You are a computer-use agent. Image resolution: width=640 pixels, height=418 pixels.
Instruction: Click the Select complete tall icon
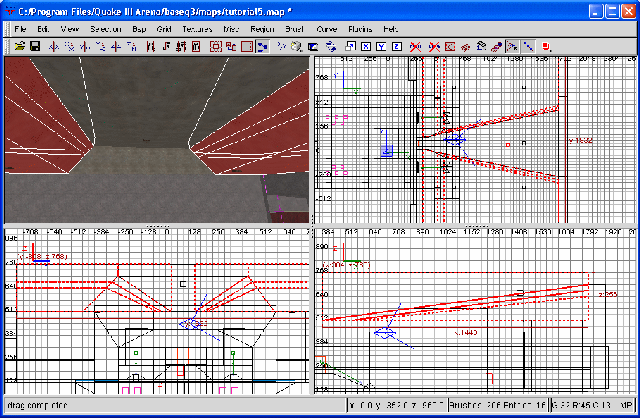[x=150, y=47]
